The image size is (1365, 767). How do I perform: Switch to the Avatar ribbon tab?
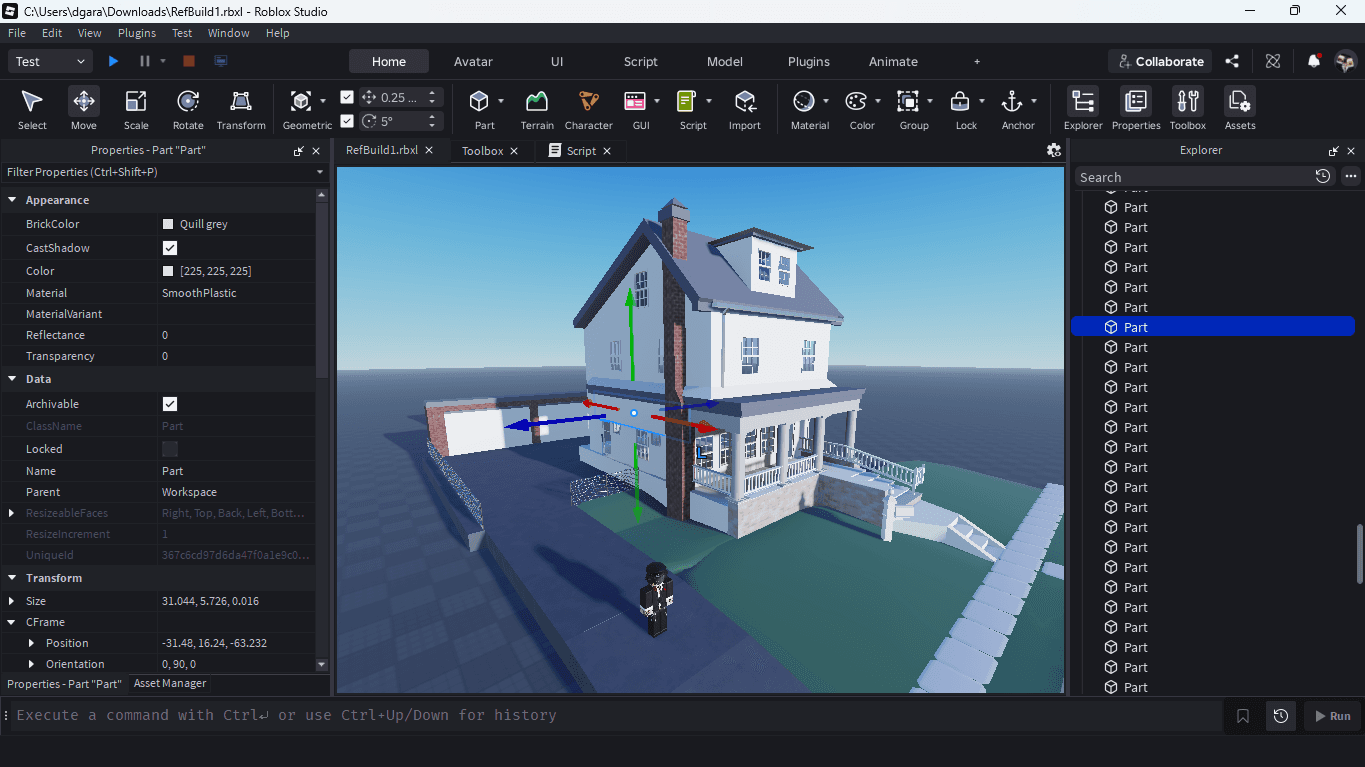pos(473,61)
